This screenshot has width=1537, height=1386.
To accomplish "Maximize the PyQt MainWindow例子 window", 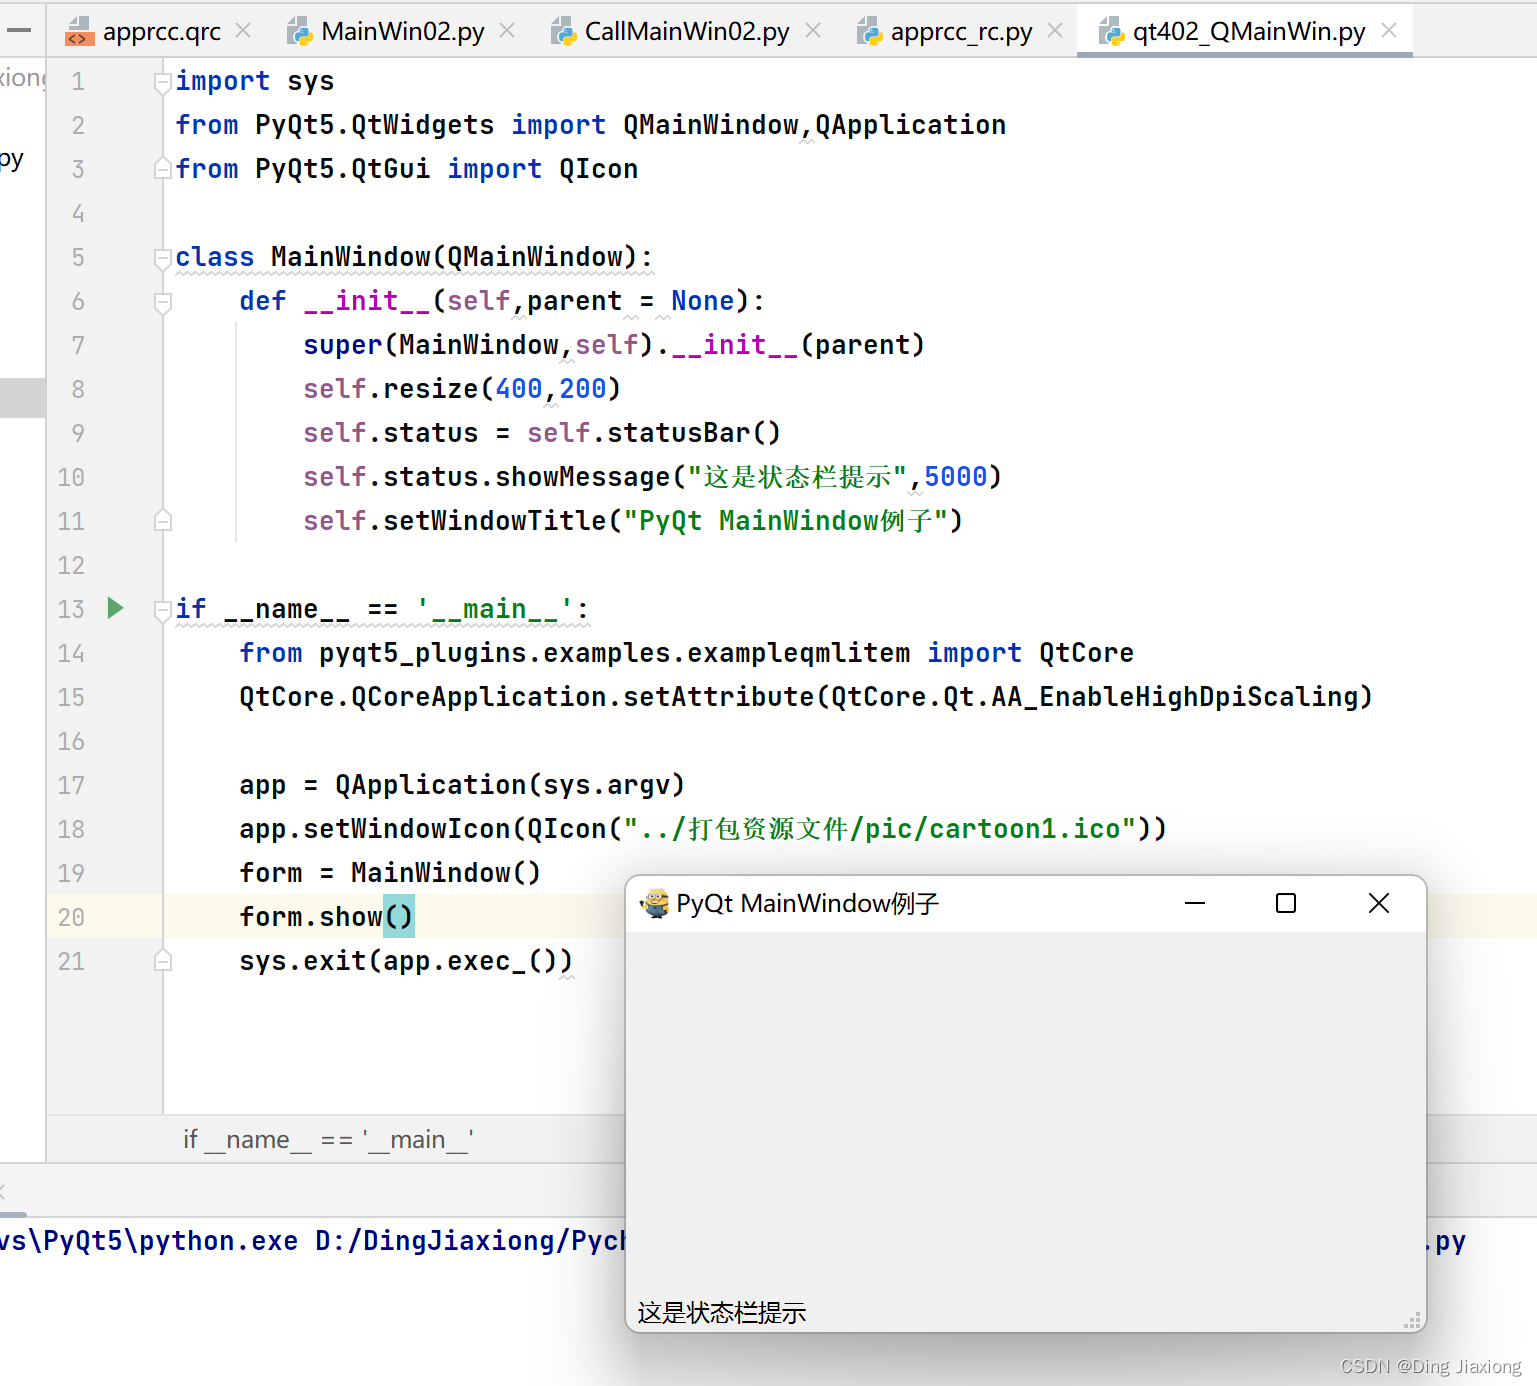I will click(1286, 903).
